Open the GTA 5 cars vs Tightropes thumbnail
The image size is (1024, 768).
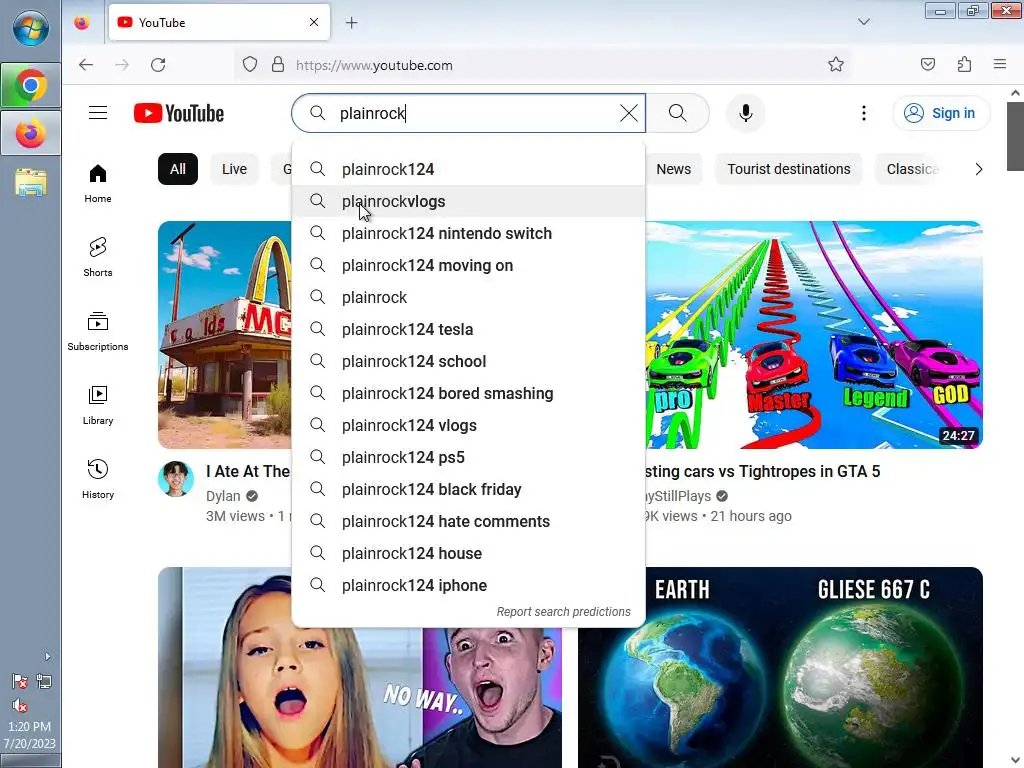[814, 335]
